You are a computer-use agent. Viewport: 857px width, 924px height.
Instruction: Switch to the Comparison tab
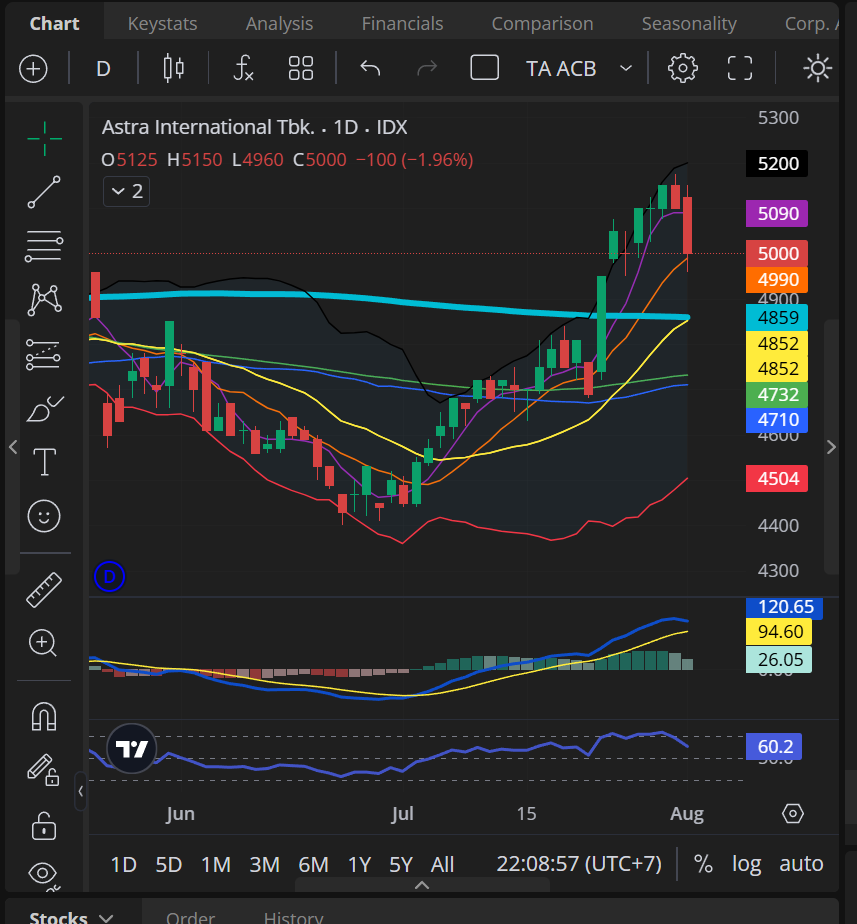click(x=542, y=24)
